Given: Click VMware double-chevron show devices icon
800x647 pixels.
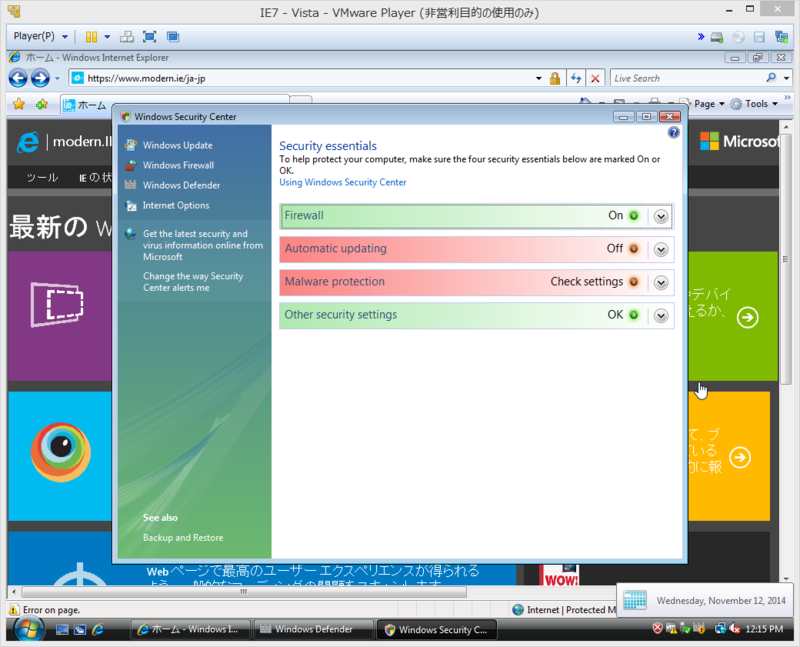Looking at the screenshot, I should pos(701,36).
